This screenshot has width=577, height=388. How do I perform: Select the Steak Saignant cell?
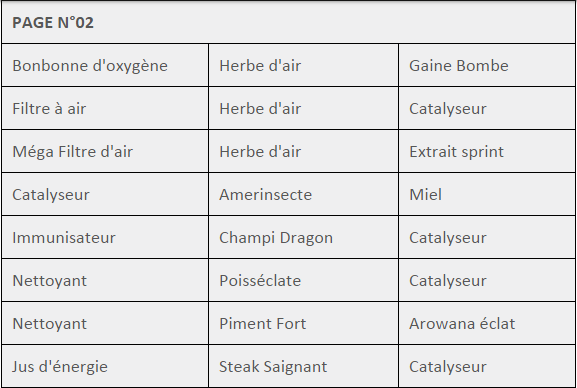[x=303, y=366]
